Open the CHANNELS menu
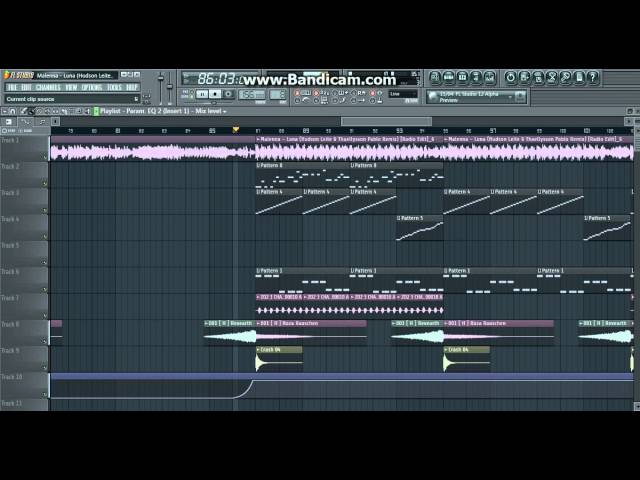This screenshot has width=640, height=480. 48,87
